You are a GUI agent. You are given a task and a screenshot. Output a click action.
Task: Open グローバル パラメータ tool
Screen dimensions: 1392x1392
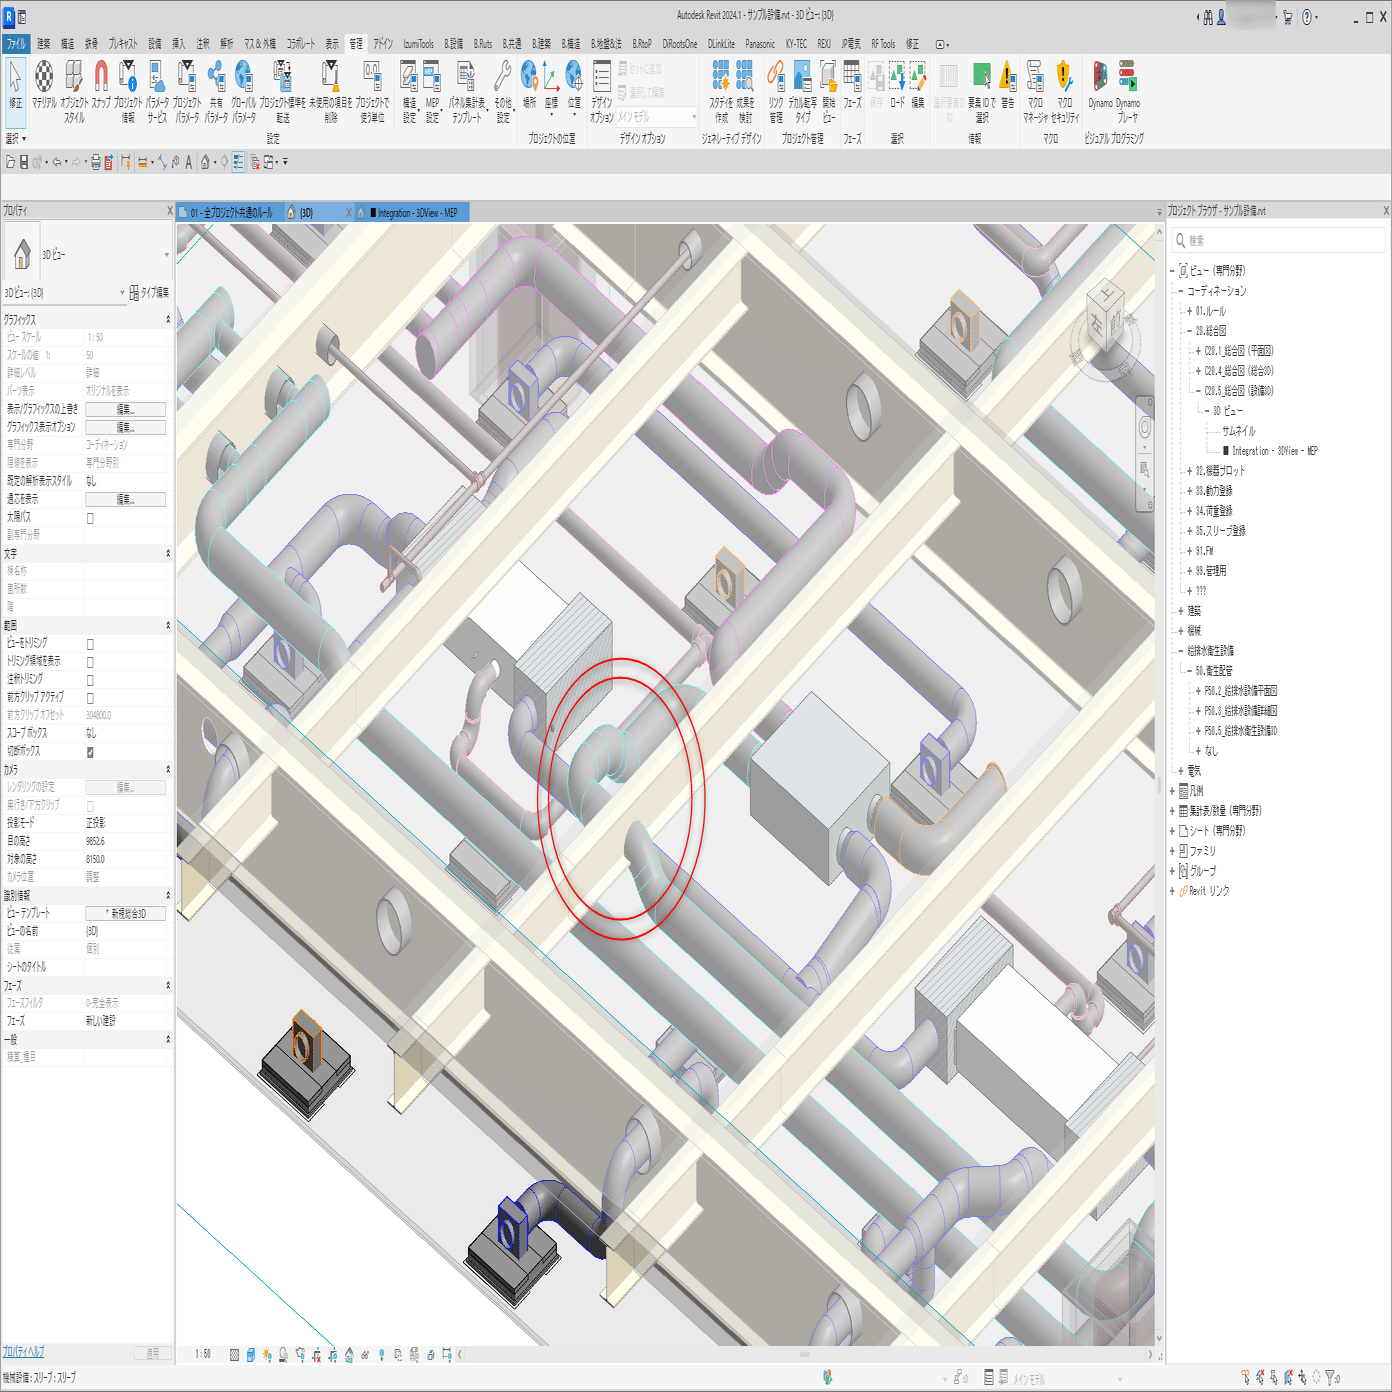(x=244, y=91)
